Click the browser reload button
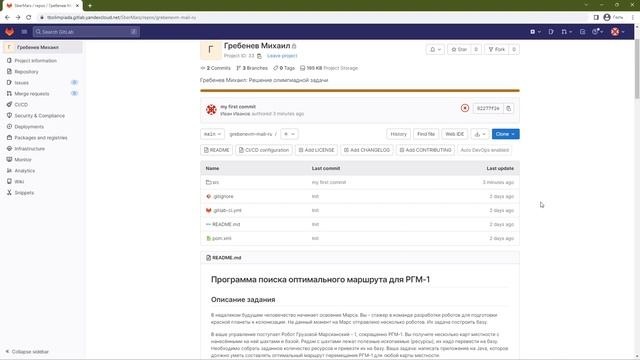This screenshot has height=360, width=640. [29, 18]
